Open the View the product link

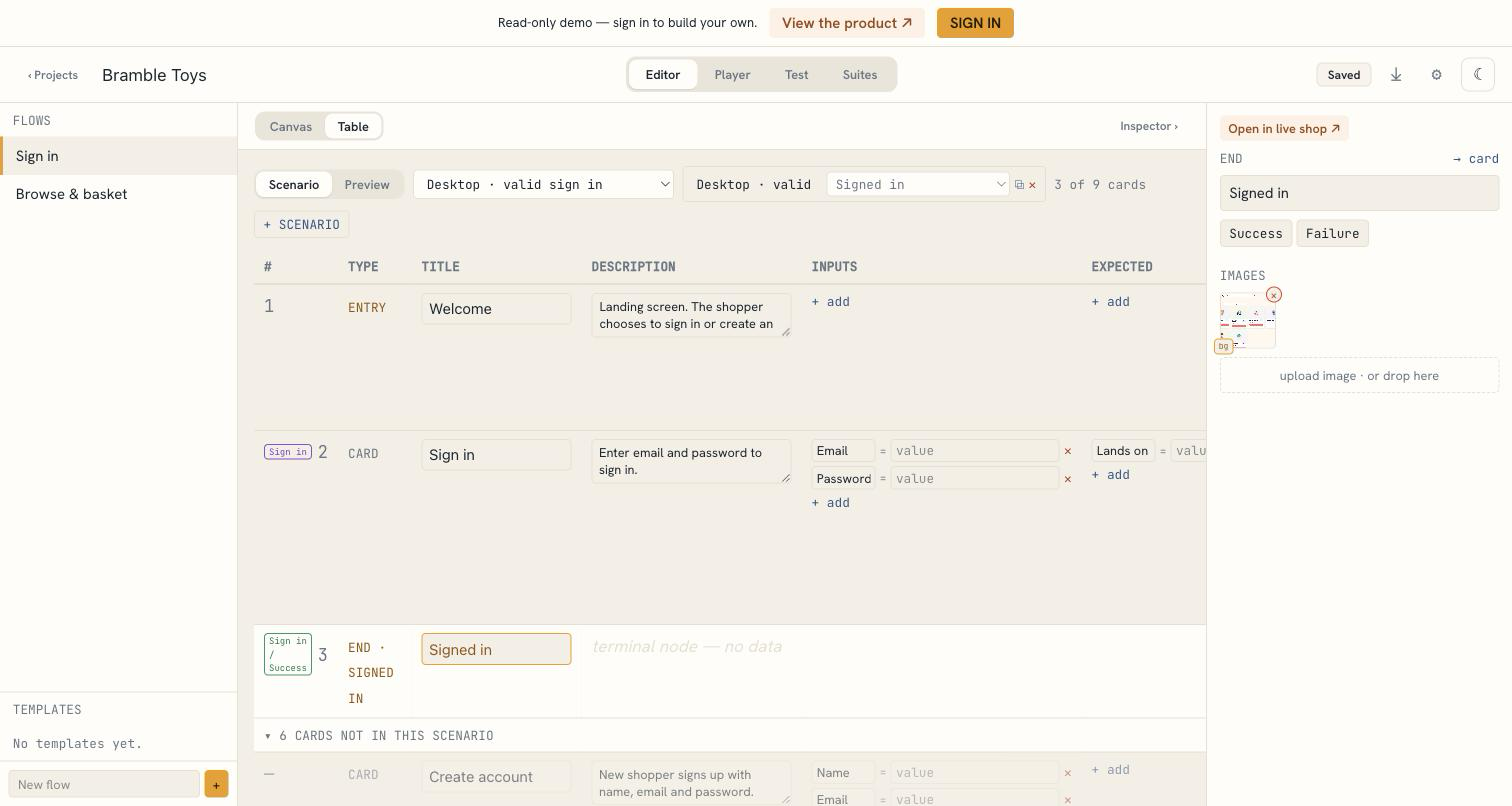pyautogui.click(x=847, y=23)
